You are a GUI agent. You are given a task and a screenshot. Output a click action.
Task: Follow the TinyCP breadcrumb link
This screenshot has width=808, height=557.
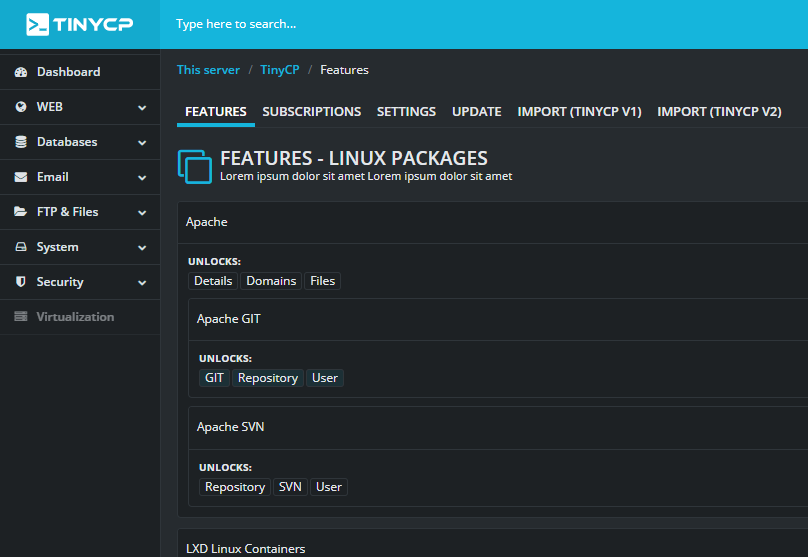(x=280, y=70)
